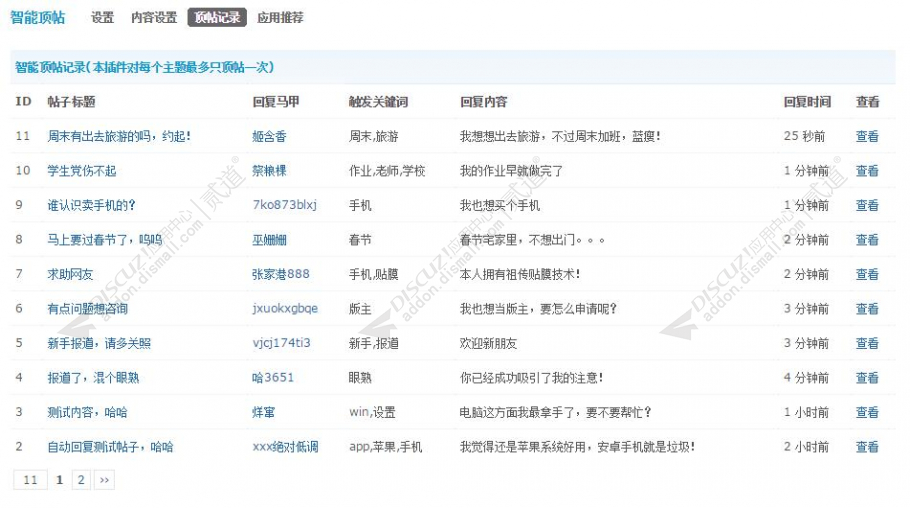Click the 回复时间 column header
Viewport: 910px width, 508px height.
(807, 102)
